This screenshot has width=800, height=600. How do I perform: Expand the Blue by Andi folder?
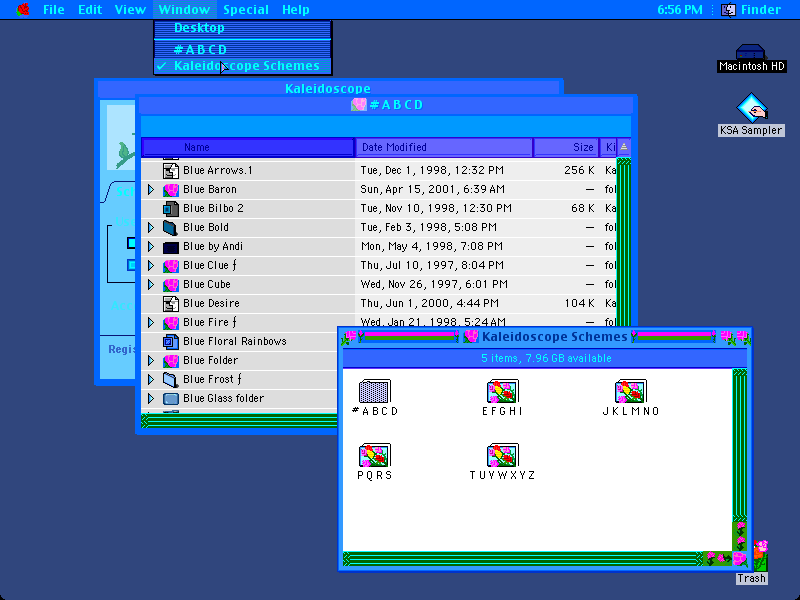coord(151,246)
